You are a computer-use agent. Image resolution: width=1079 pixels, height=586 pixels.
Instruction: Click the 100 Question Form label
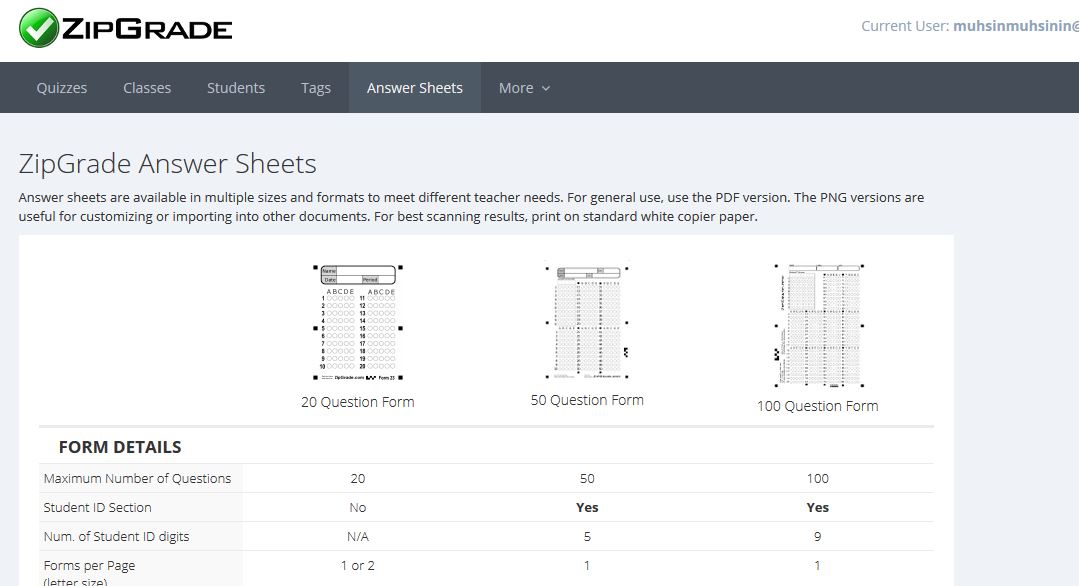point(818,406)
